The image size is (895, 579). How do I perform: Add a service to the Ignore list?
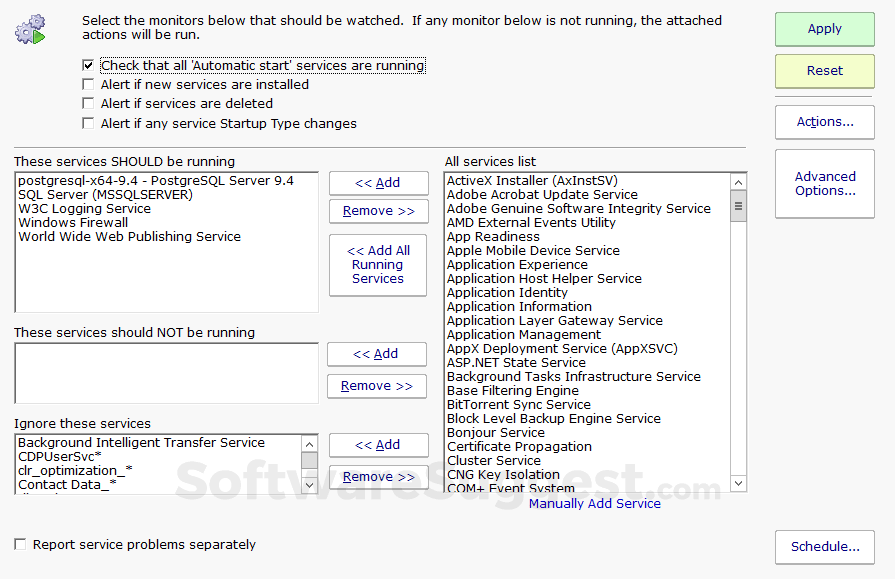pyautogui.click(x=378, y=445)
